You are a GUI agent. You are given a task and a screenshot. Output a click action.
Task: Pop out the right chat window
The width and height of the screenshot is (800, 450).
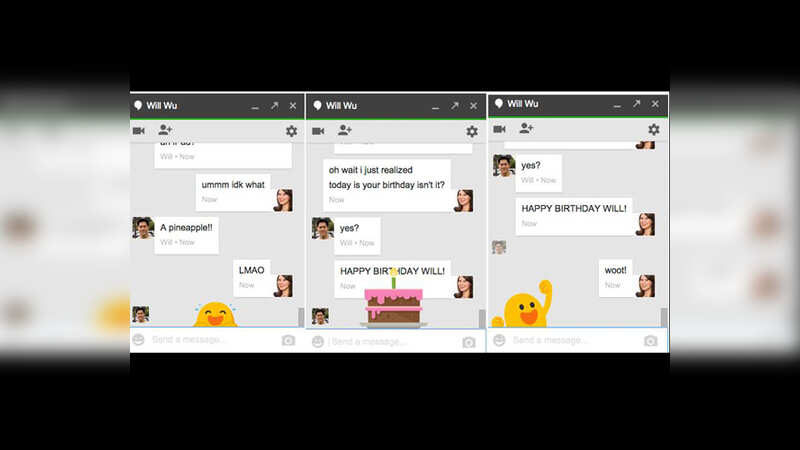click(636, 104)
